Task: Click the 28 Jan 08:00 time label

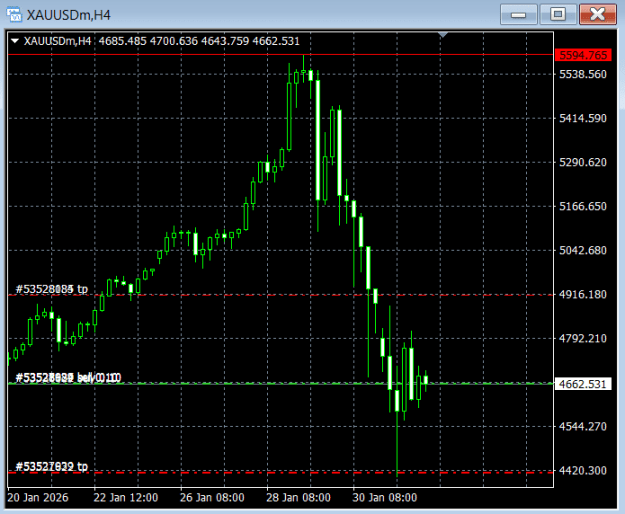Action: (x=299, y=498)
